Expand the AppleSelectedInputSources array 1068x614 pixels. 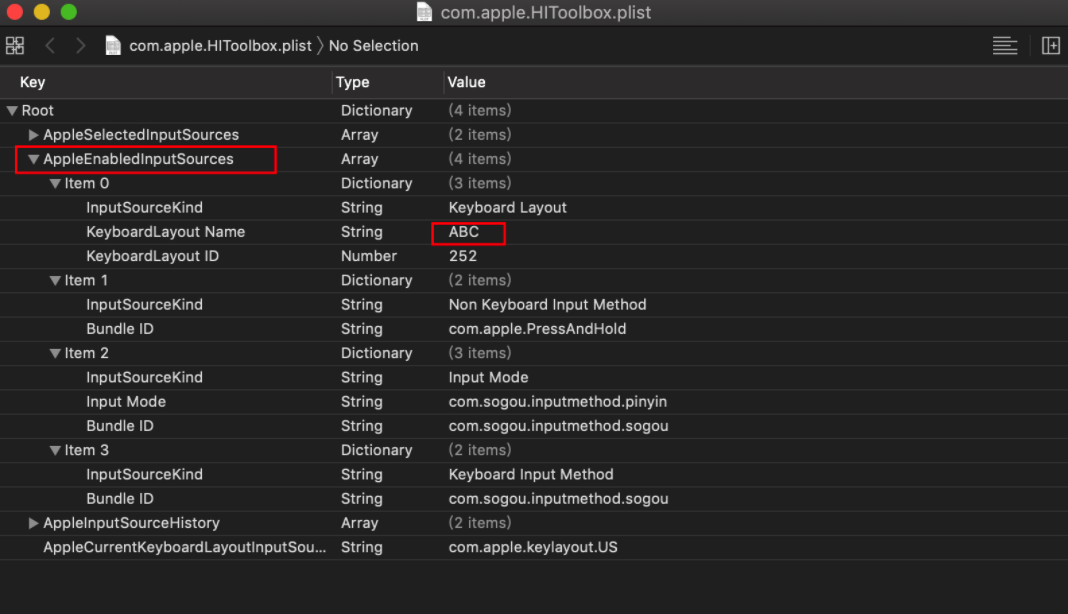[34, 135]
